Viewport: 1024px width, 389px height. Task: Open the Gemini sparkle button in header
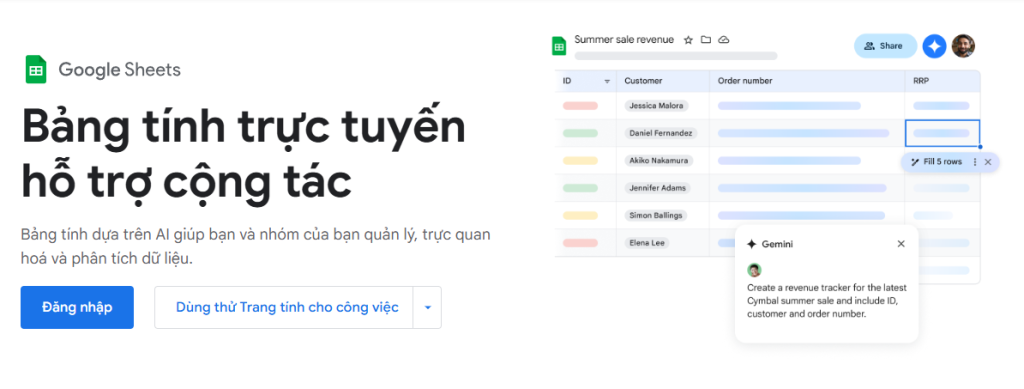(935, 46)
